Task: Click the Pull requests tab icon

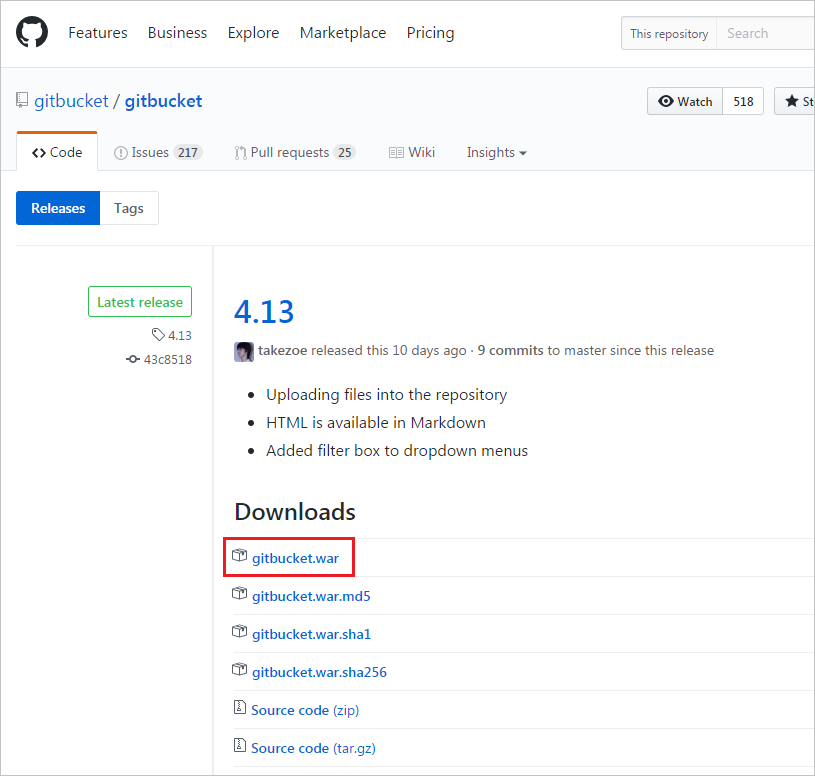Action: click(x=240, y=153)
